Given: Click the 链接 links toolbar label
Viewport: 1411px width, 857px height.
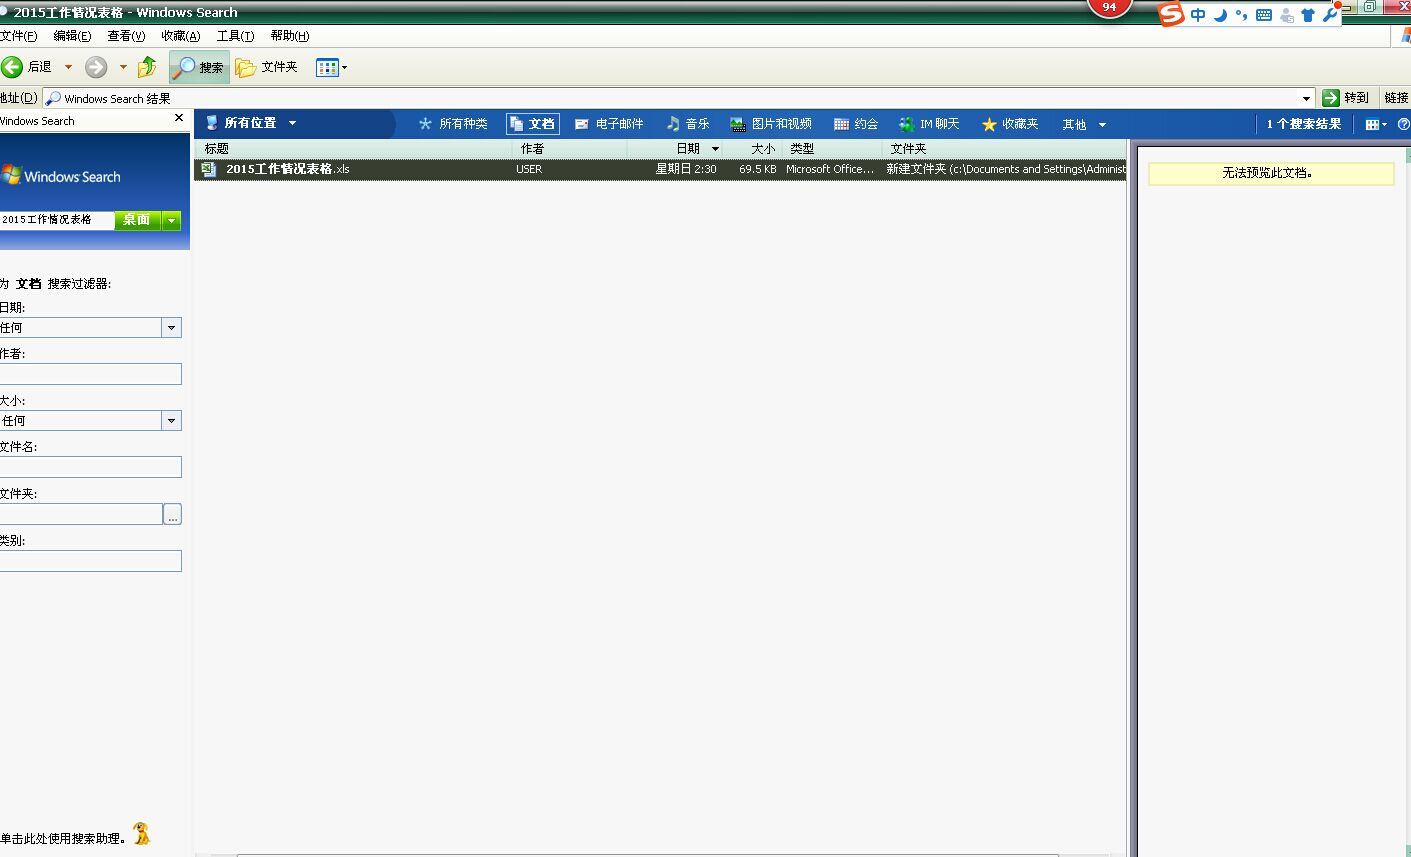Looking at the screenshot, I should tap(1396, 98).
